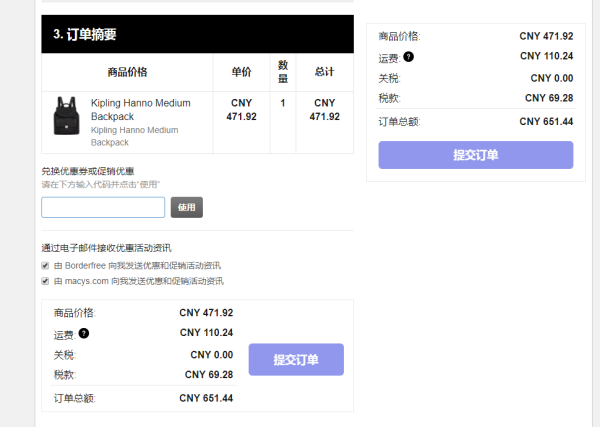Click the 使用 apply coupon button
The image size is (600, 427).
tap(187, 207)
